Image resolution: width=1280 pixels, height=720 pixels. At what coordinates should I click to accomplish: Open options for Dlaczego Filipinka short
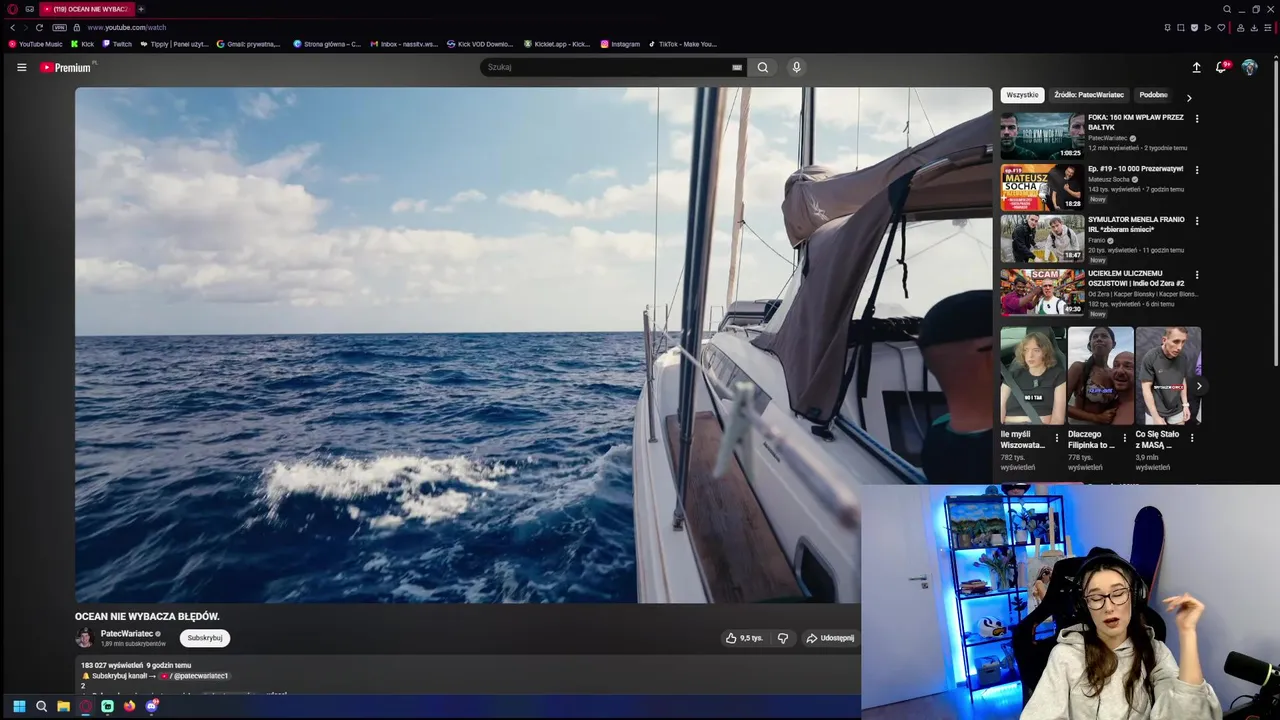(x=1124, y=438)
